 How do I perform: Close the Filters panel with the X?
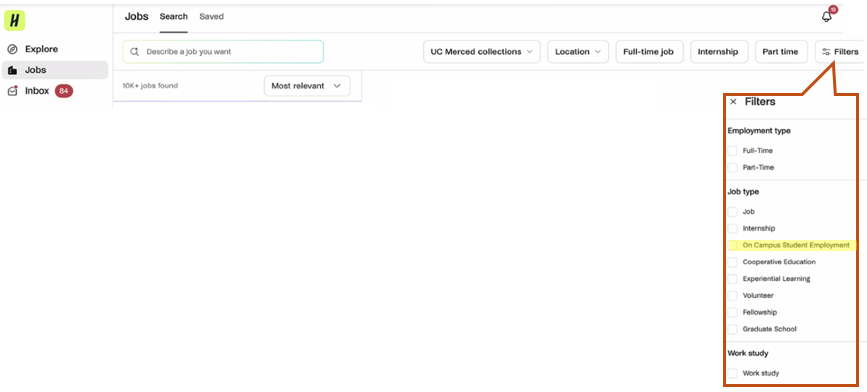733,102
